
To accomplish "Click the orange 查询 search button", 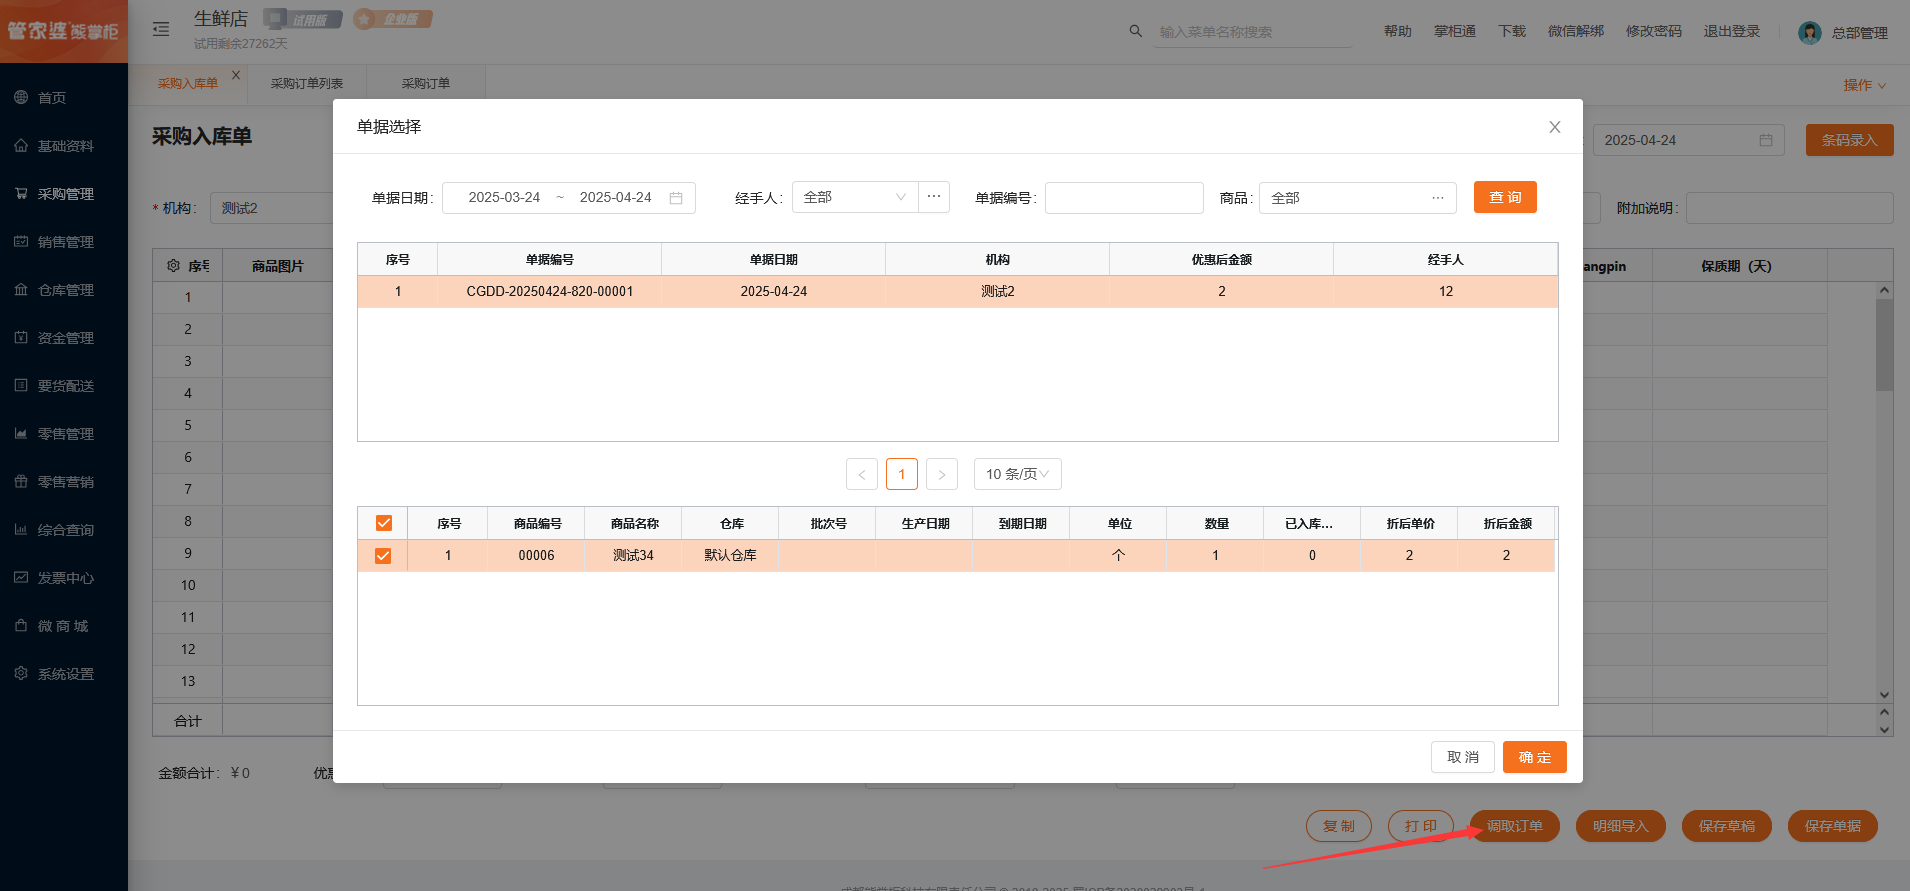I will coord(1504,197).
